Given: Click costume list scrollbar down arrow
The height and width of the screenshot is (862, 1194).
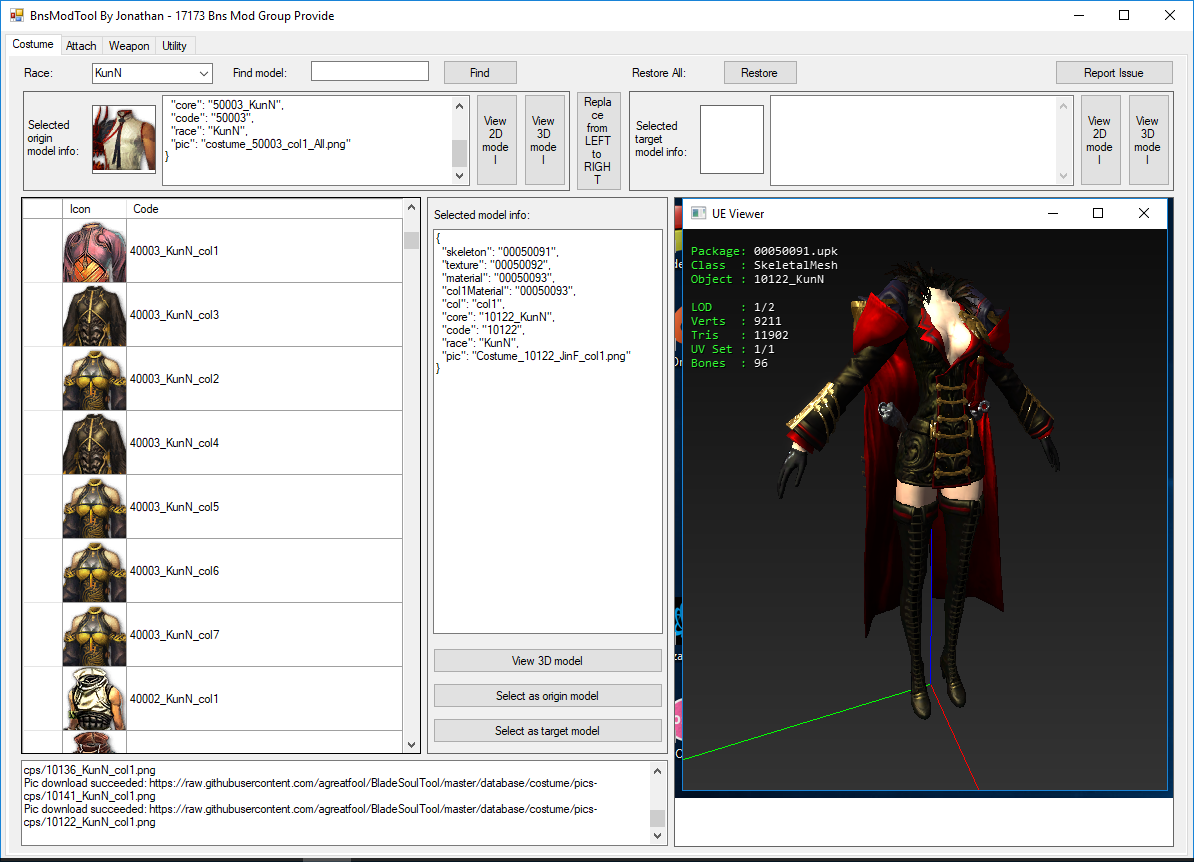Looking at the screenshot, I should [411, 745].
